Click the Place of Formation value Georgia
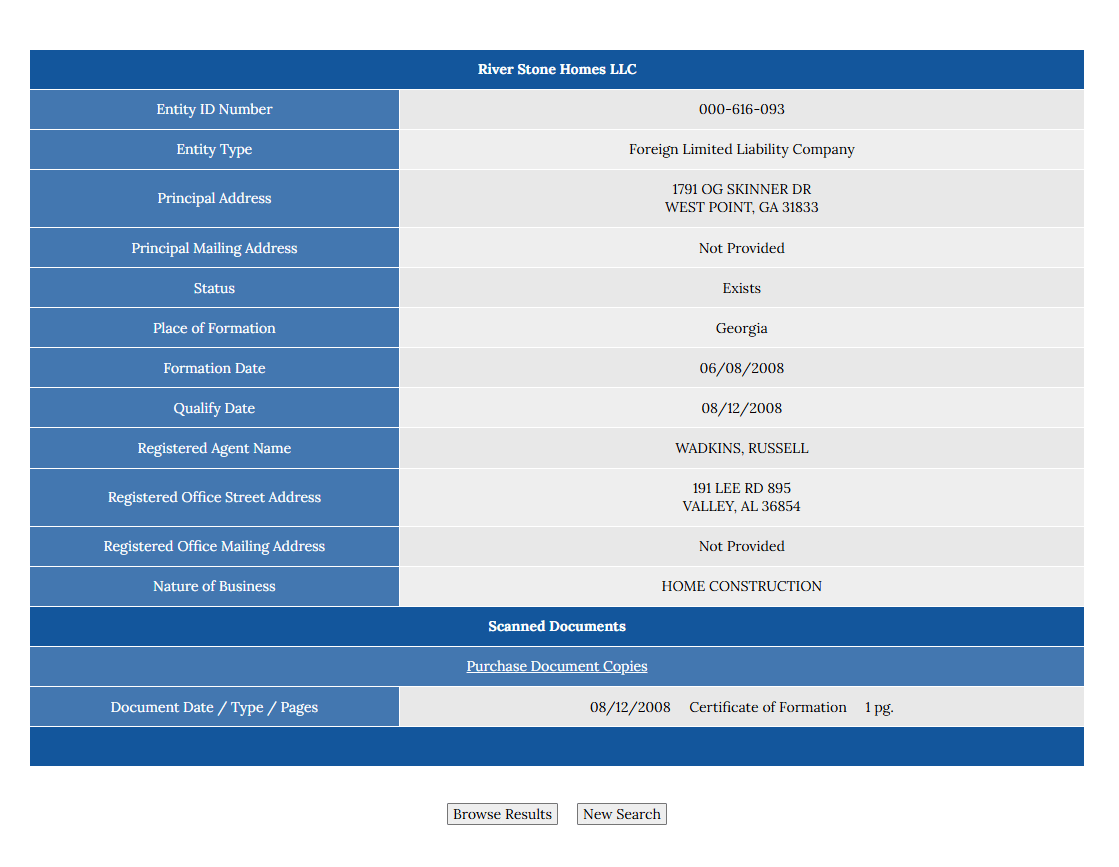 741,328
